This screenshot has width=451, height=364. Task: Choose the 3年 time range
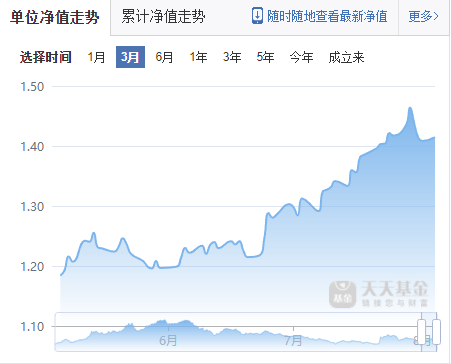coord(232,57)
